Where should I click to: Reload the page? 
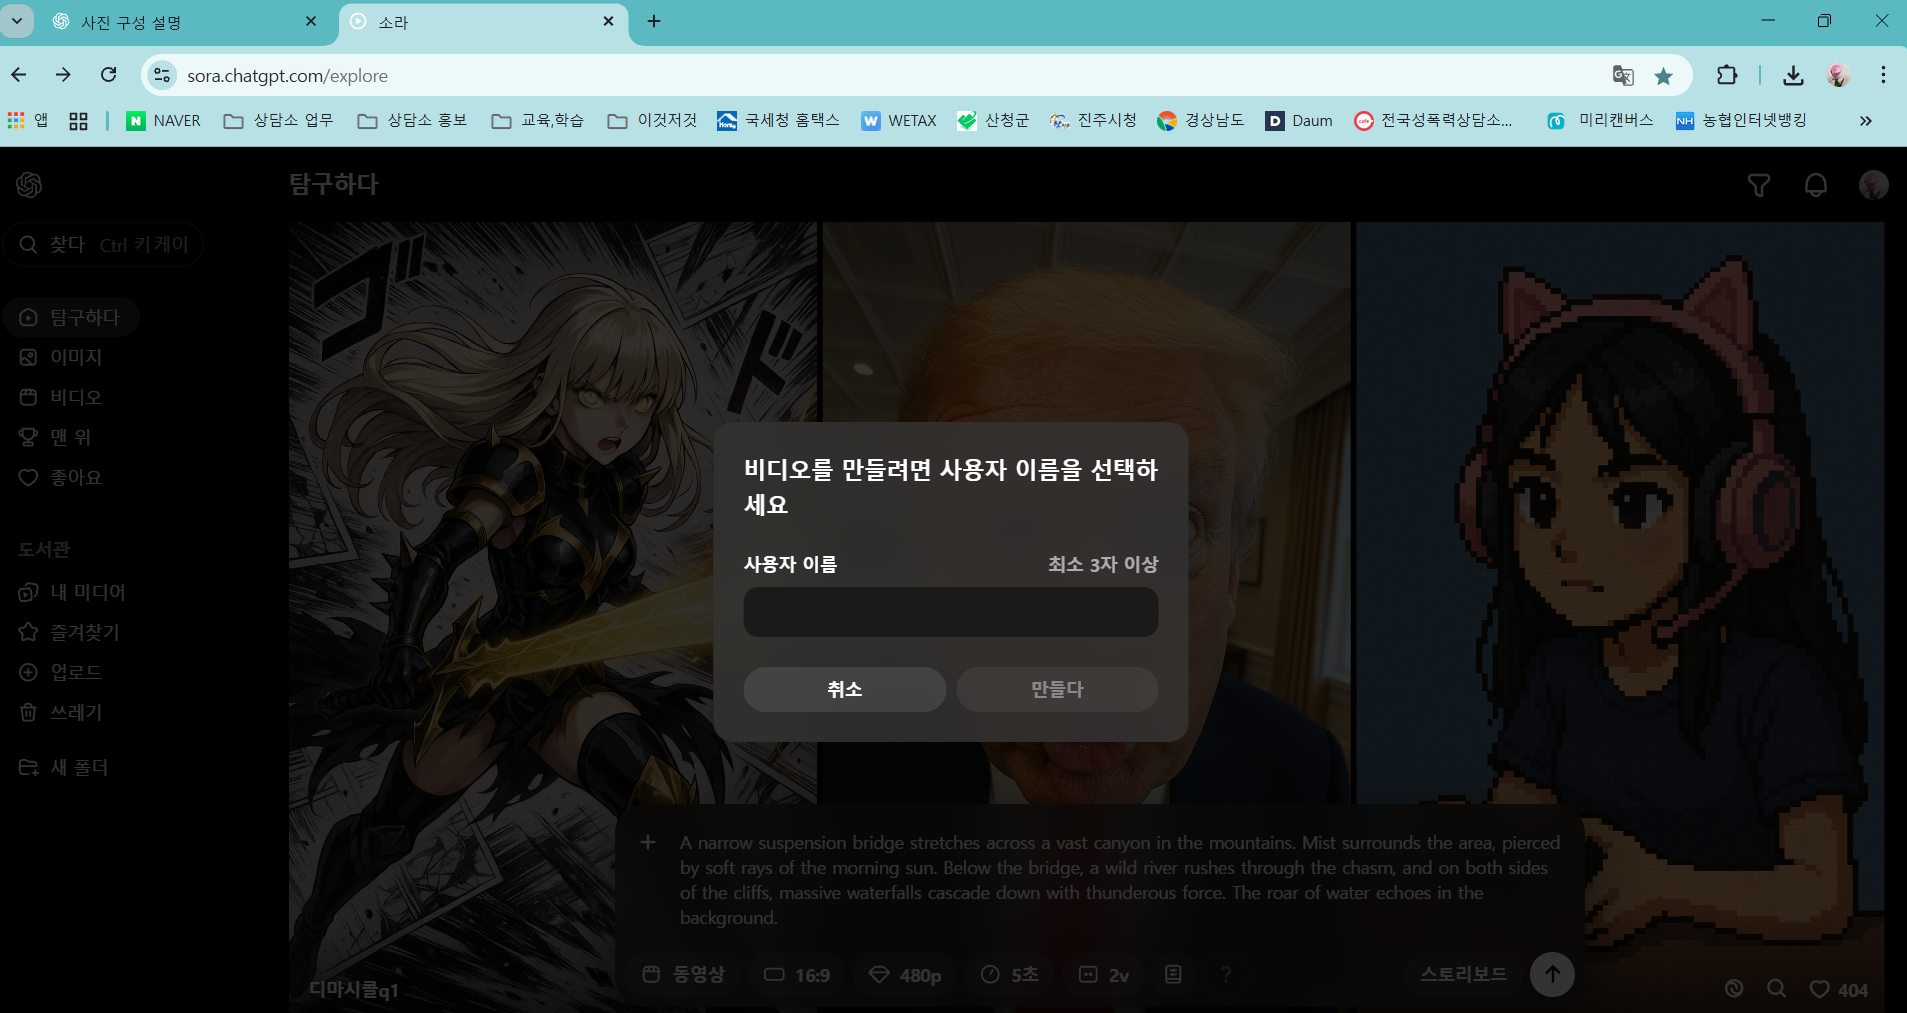point(108,75)
